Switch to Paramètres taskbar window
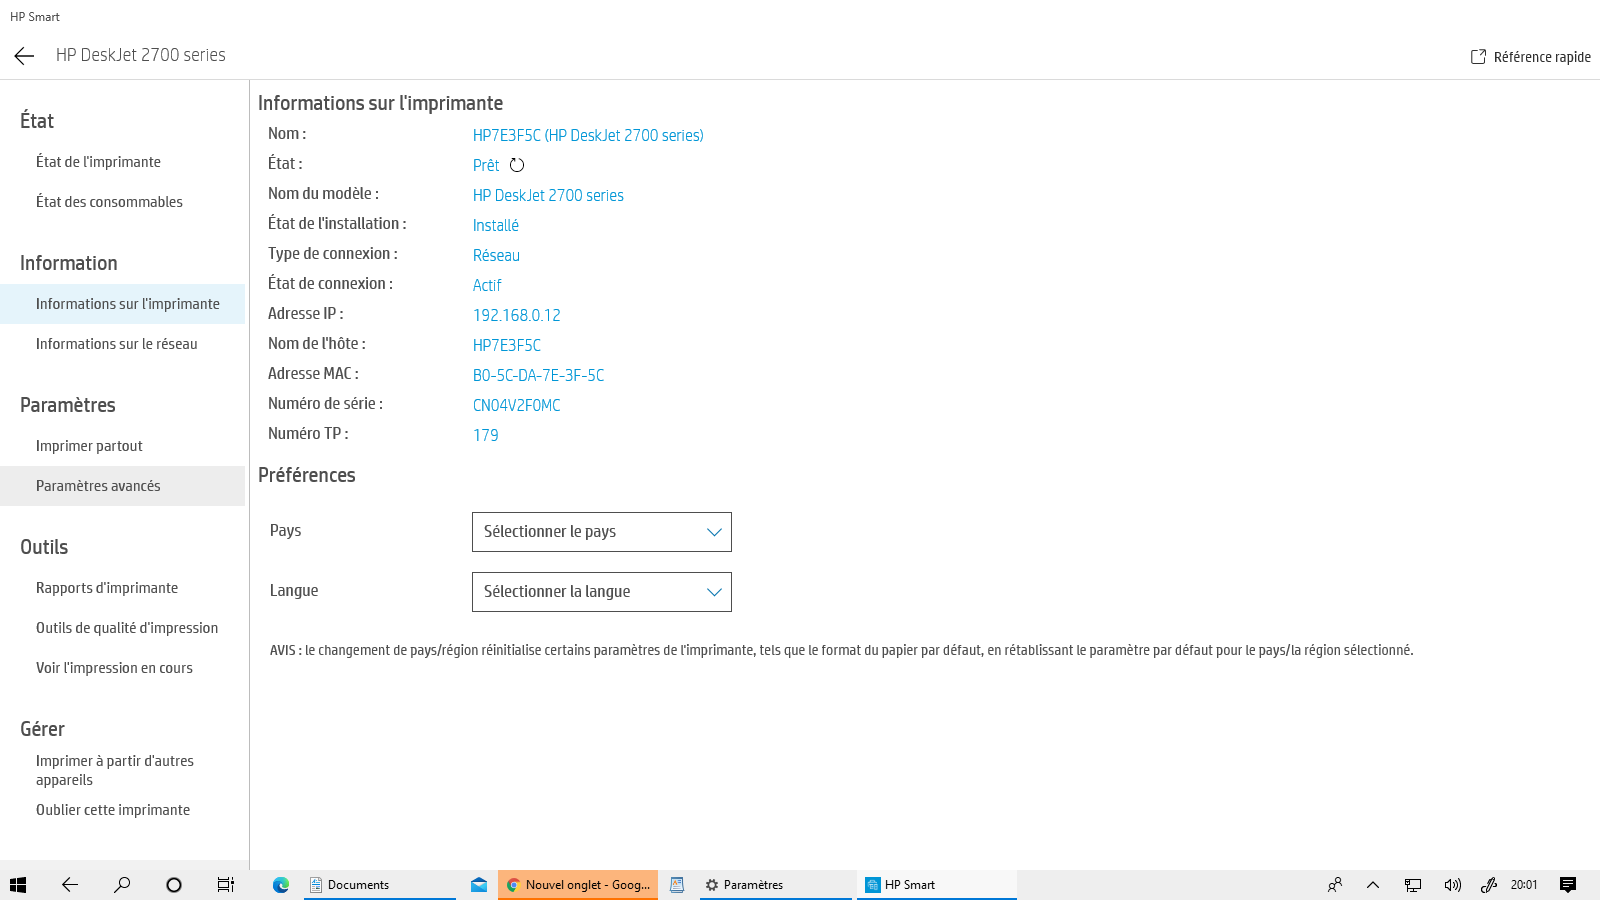Image resolution: width=1600 pixels, height=900 pixels. (776, 885)
